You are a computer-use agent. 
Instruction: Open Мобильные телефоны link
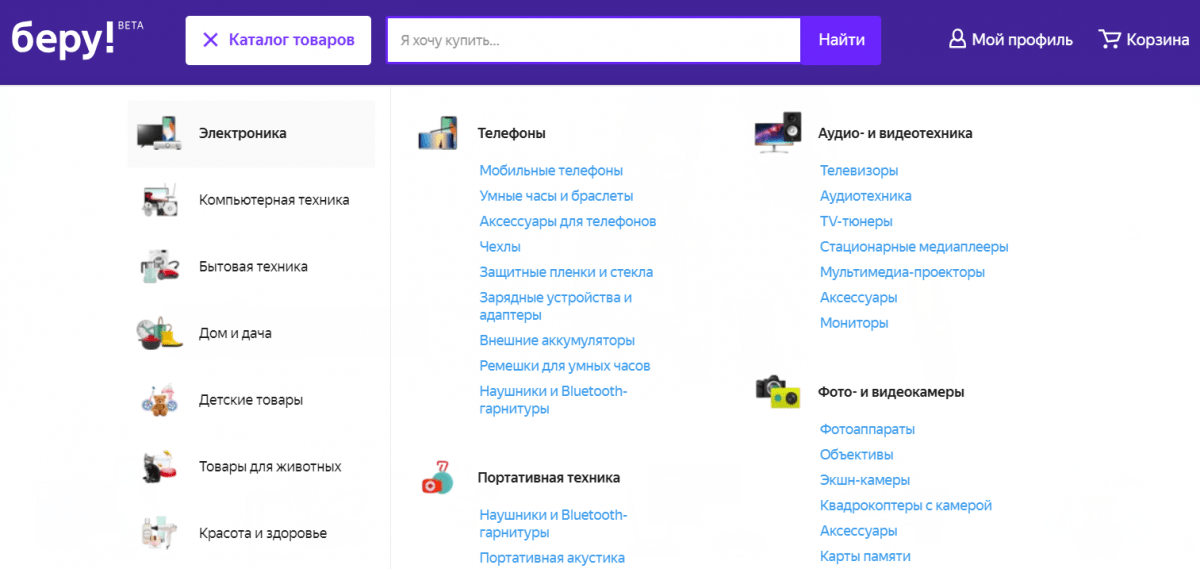click(x=551, y=171)
